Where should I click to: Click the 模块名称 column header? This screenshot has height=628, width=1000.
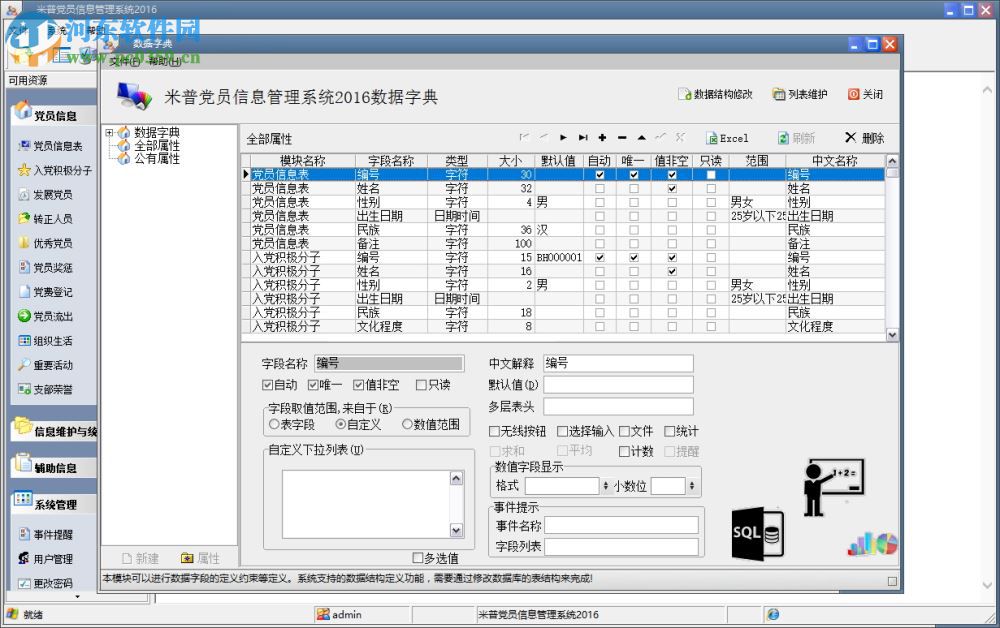click(302, 161)
